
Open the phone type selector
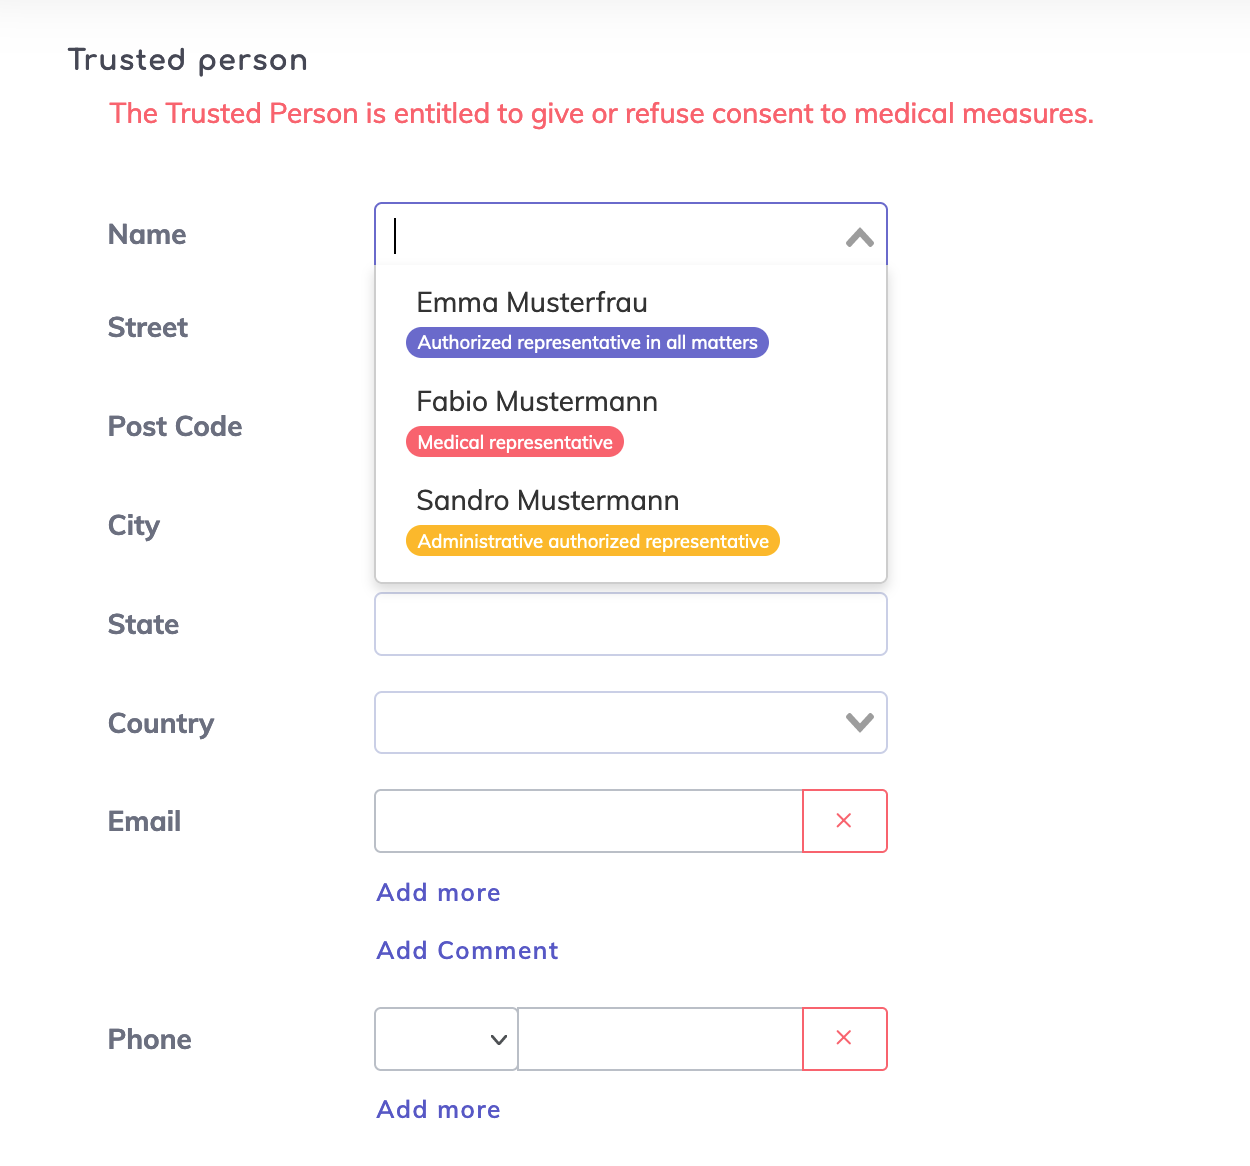click(446, 1039)
